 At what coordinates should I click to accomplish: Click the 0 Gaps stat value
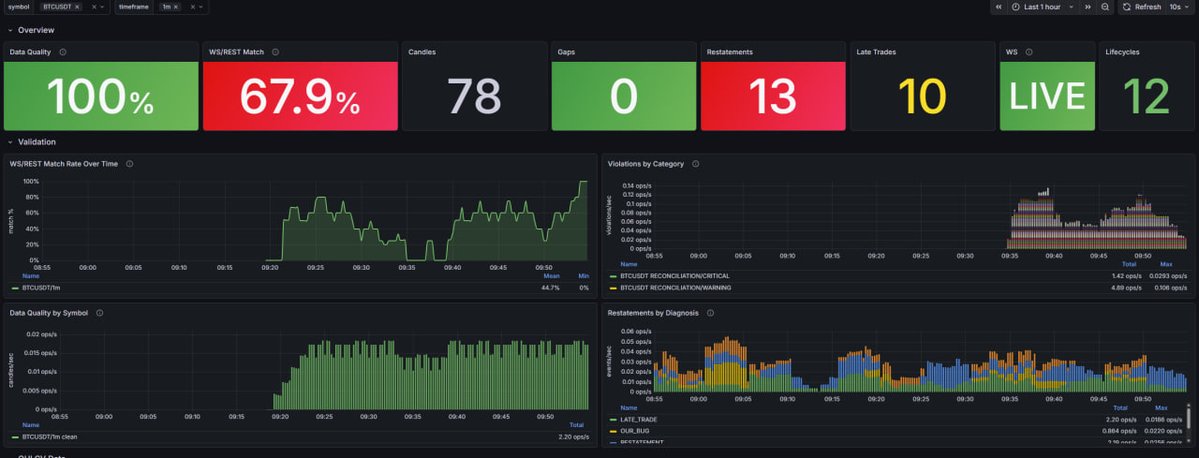click(623, 97)
